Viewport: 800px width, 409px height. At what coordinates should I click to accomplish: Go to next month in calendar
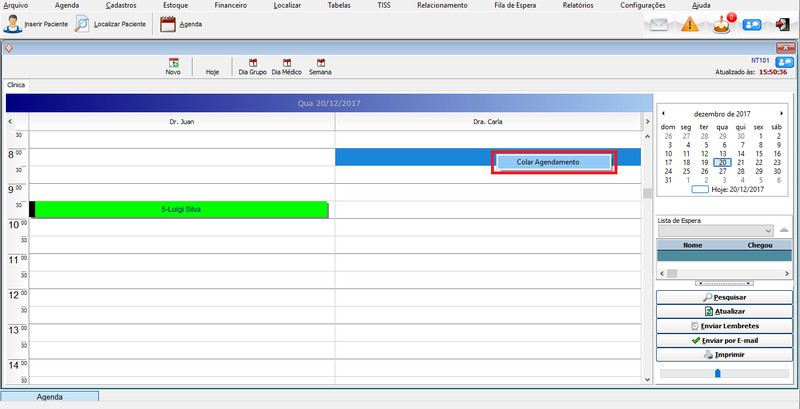point(781,113)
